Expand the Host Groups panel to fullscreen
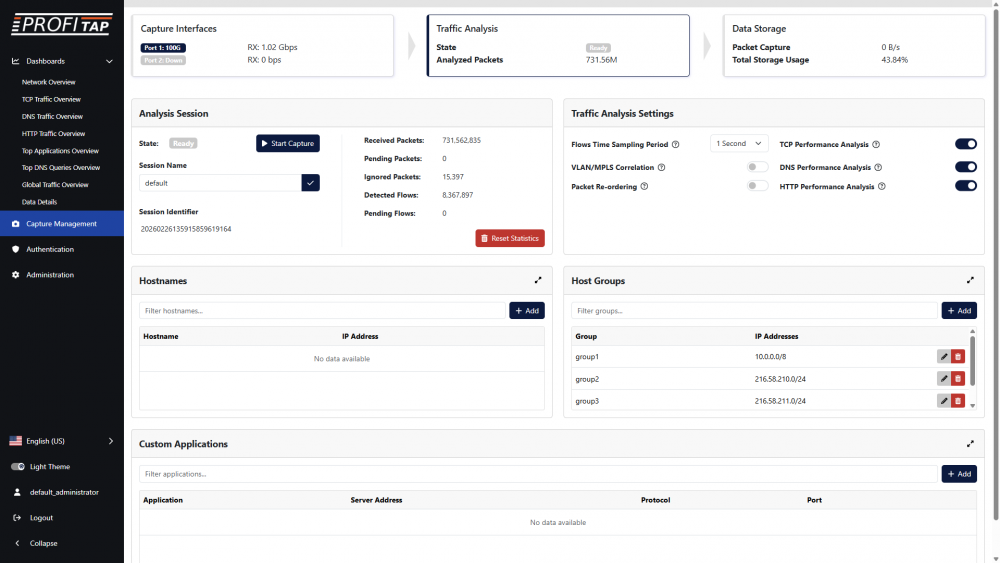 (970, 281)
